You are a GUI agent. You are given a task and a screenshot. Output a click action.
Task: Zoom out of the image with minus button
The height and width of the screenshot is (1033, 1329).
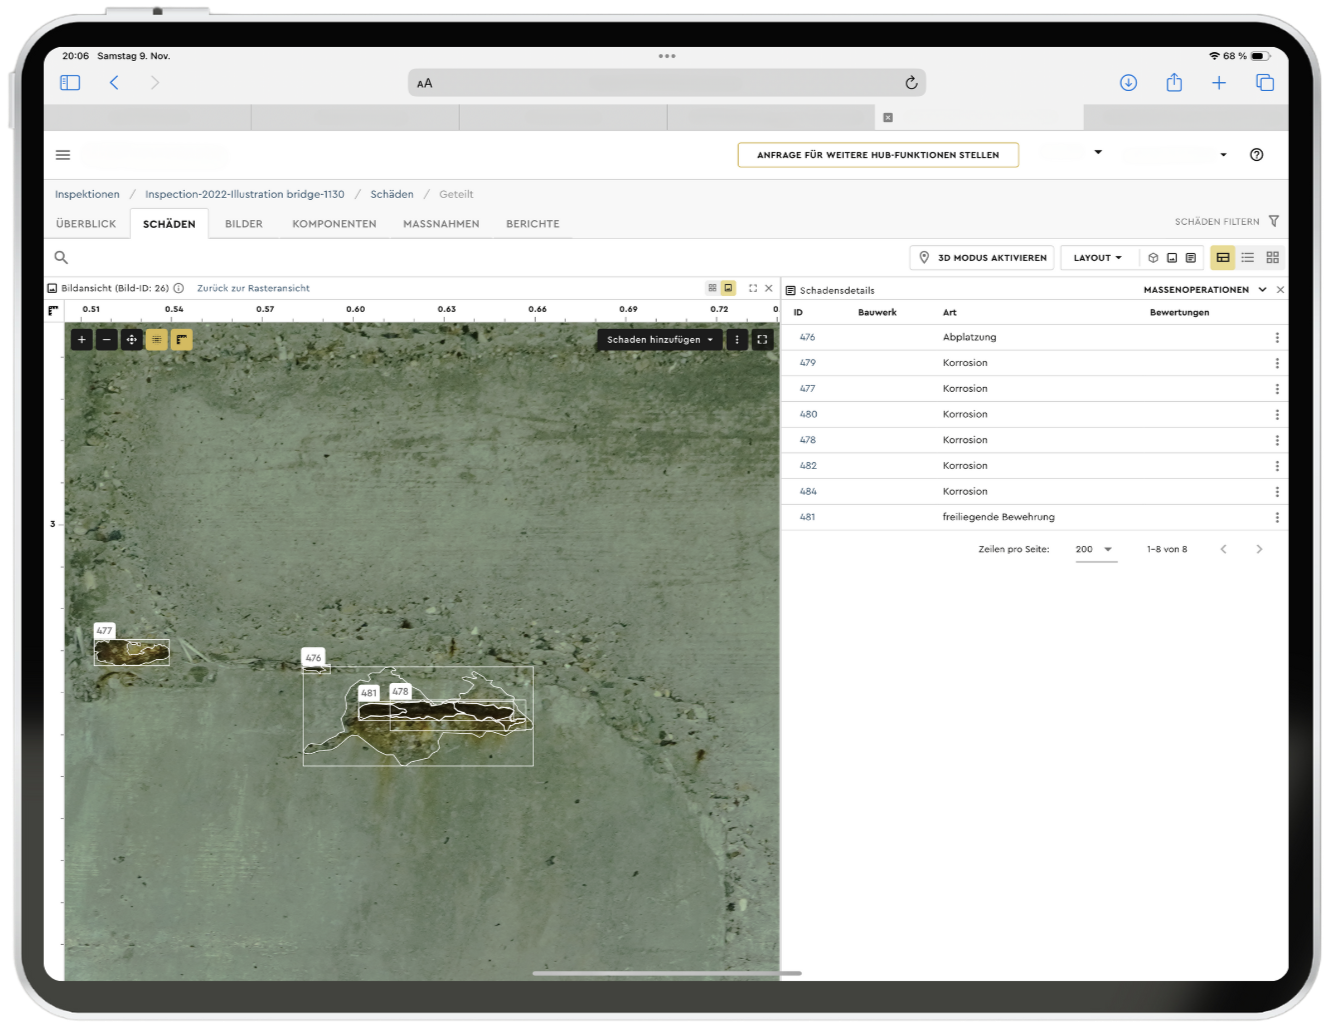[x=107, y=340]
